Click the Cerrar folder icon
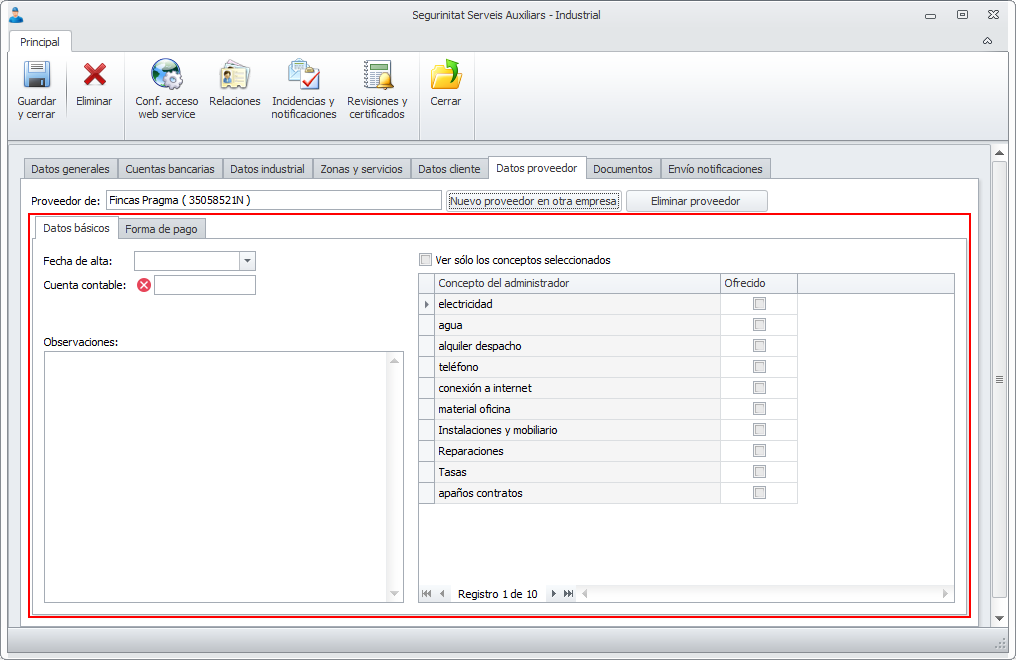This screenshot has height=660, width=1016. [446, 76]
